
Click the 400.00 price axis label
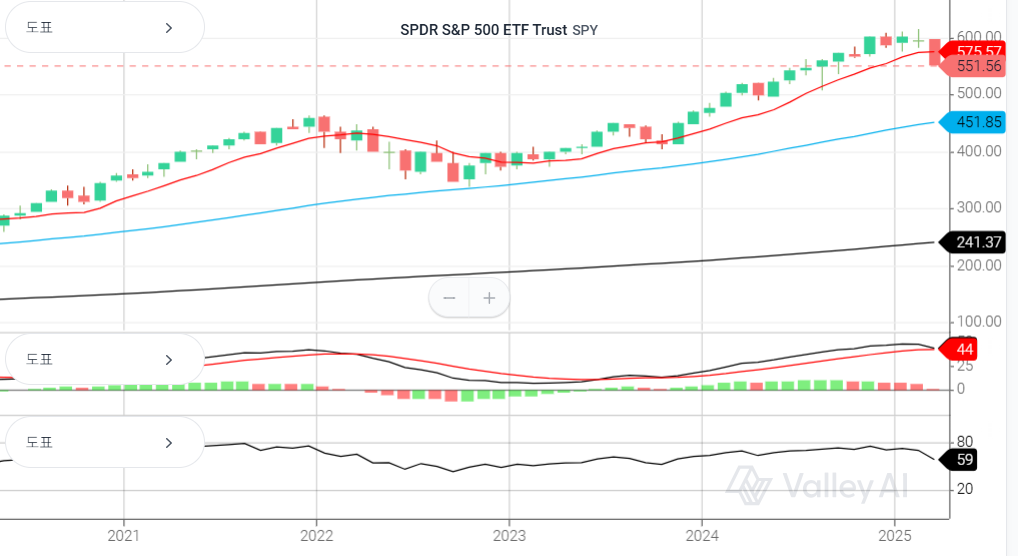pos(979,151)
